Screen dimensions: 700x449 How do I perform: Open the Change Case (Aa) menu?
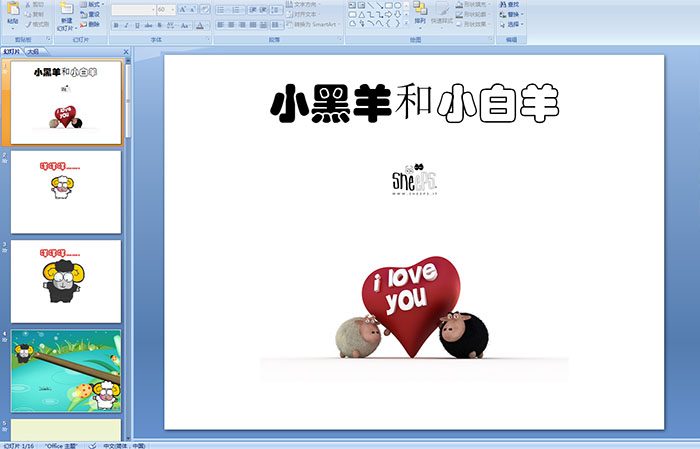pos(185,25)
